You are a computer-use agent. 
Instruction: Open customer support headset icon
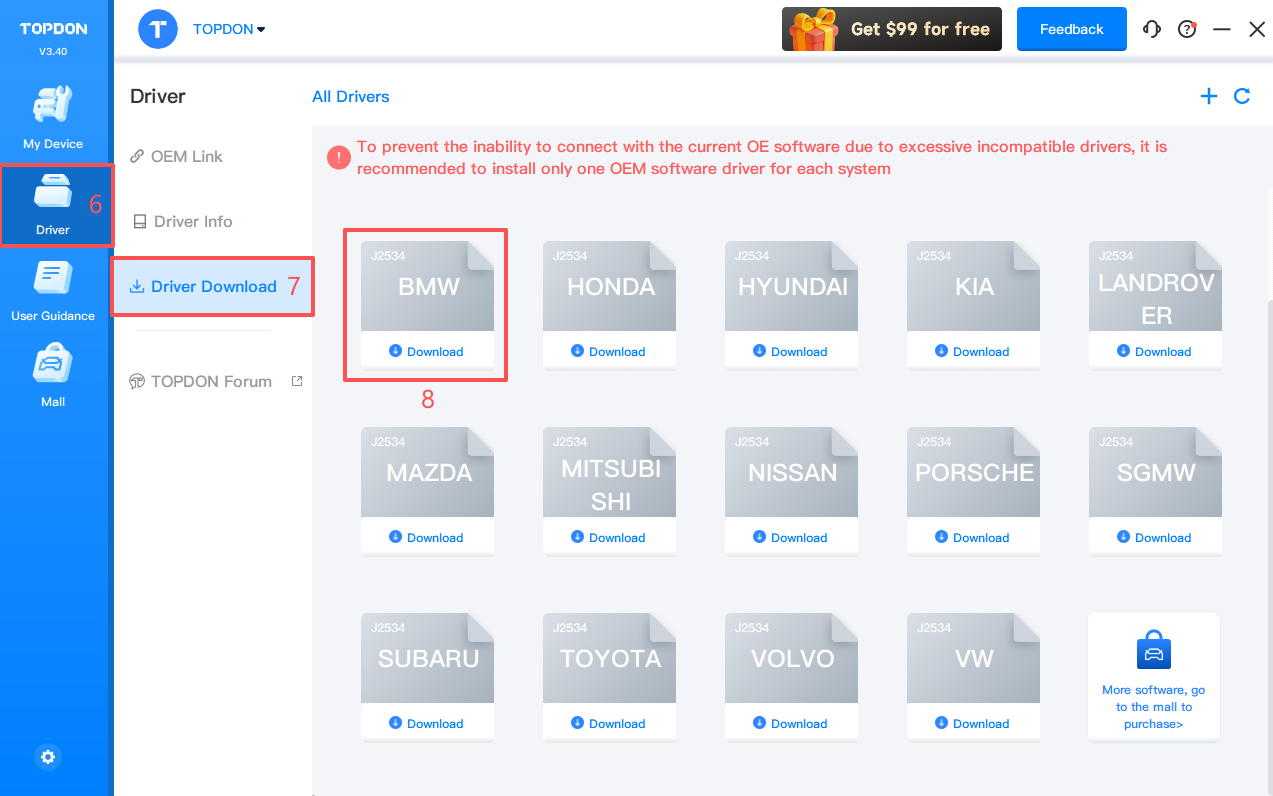[x=1152, y=29]
